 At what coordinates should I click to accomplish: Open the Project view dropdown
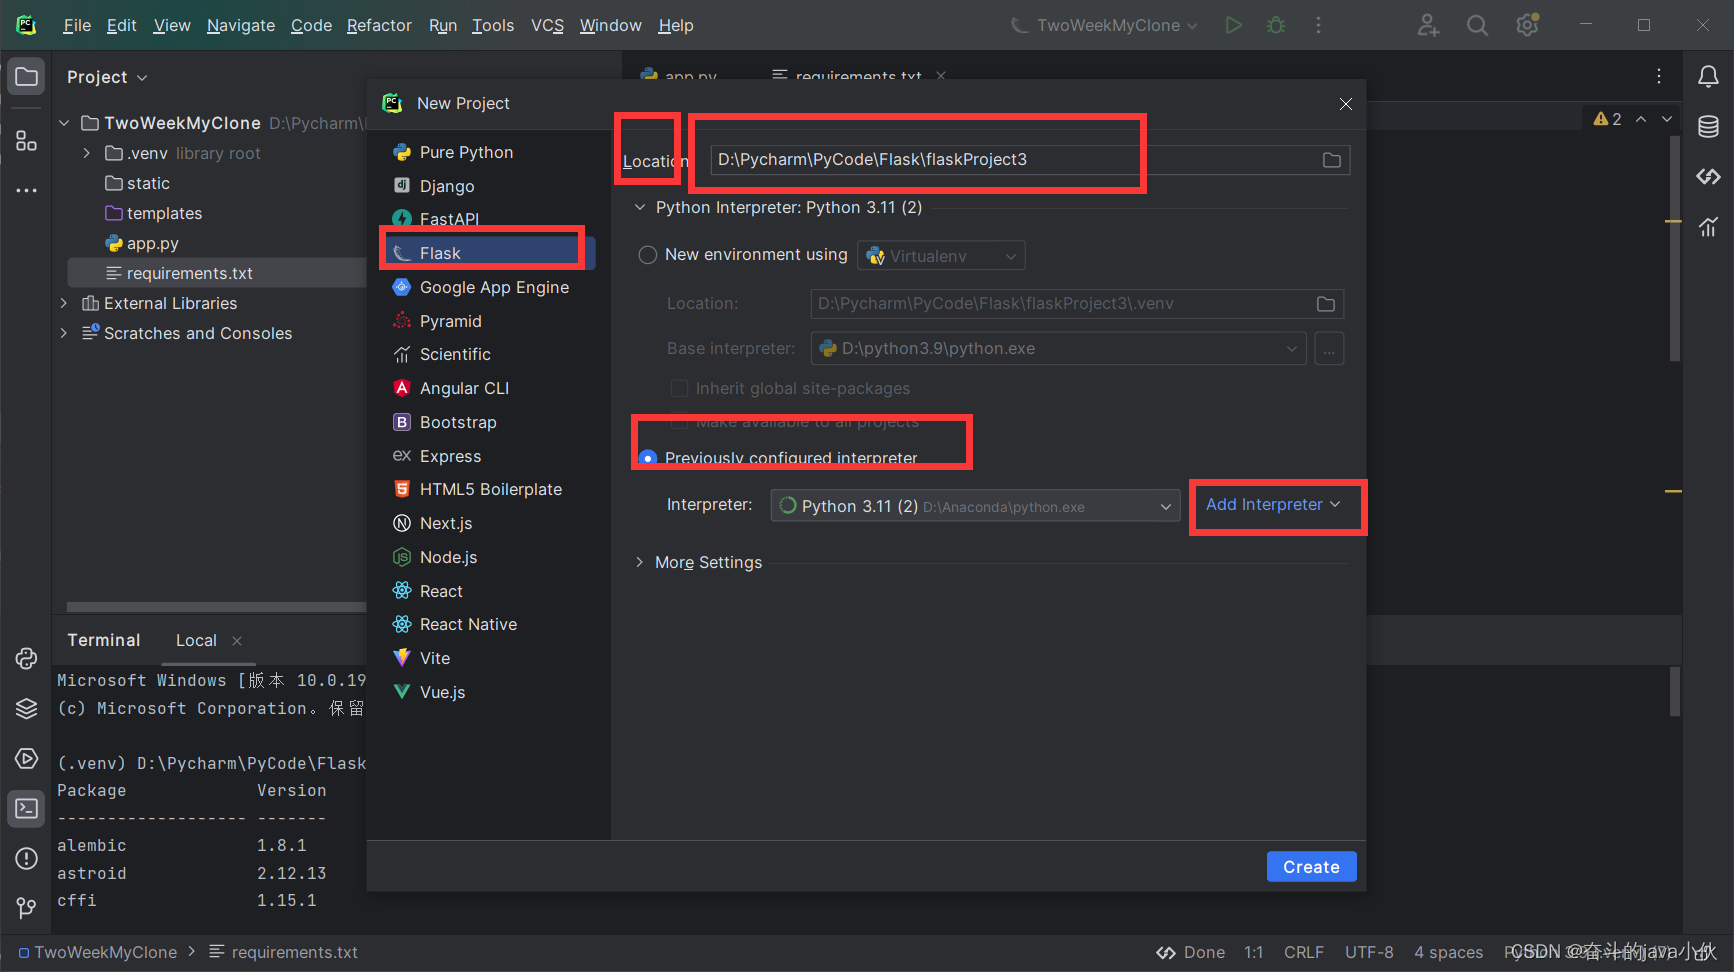click(107, 77)
